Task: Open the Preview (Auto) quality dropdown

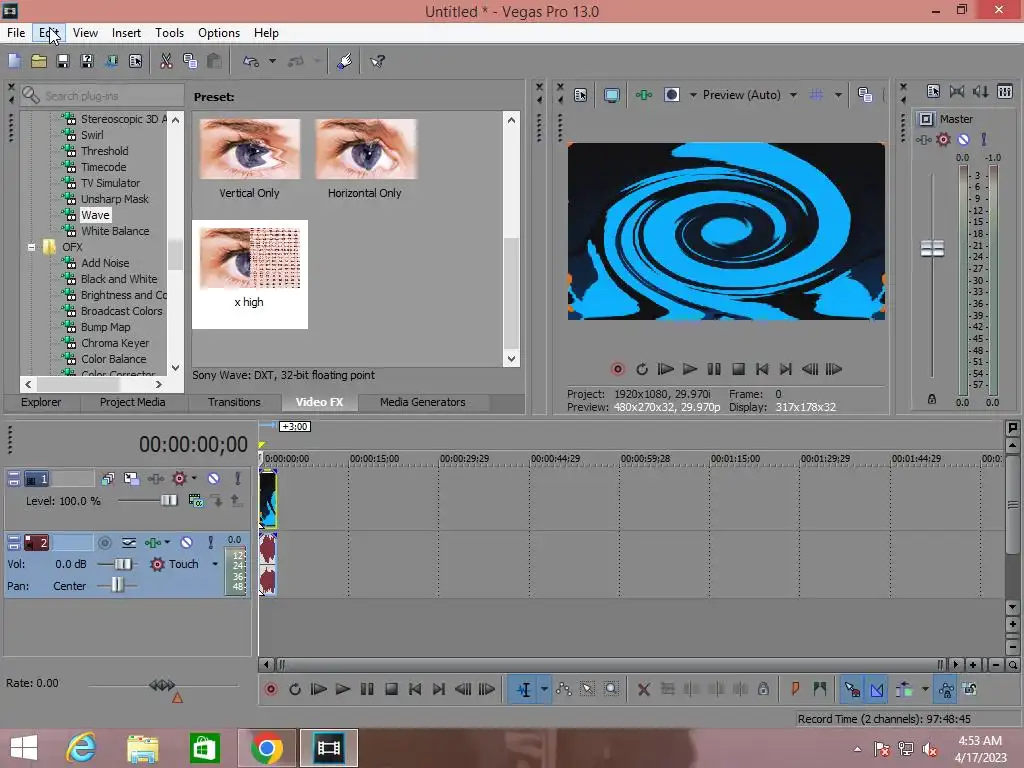Action: 793,95
